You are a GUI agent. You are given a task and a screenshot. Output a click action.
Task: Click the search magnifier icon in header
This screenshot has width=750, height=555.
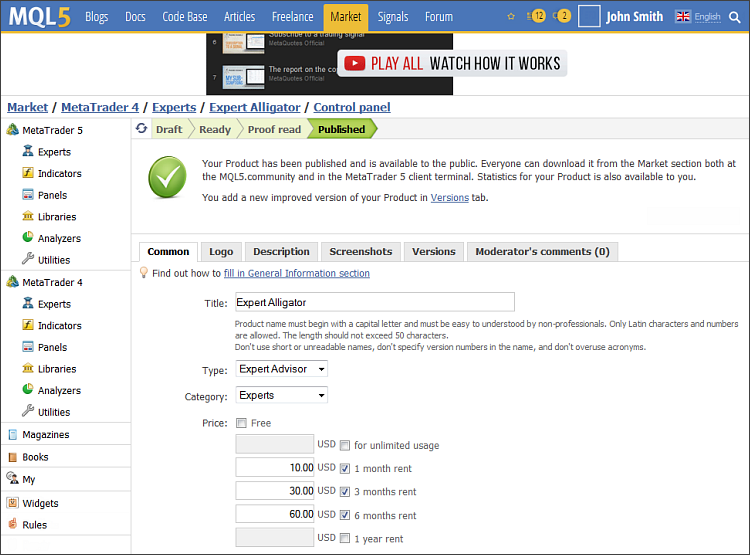[734, 16]
